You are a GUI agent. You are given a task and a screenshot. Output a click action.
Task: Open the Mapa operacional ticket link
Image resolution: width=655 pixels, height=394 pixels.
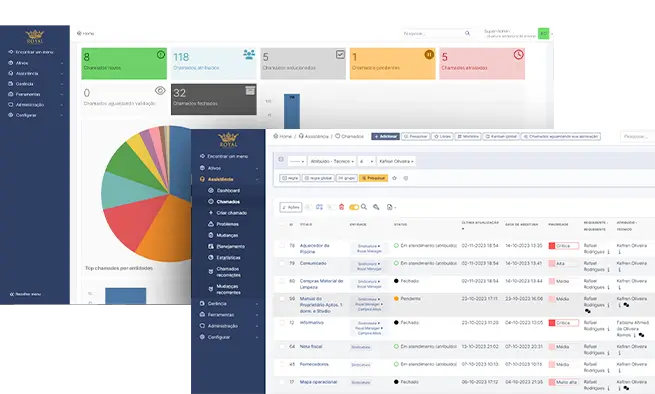tap(318, 382)
